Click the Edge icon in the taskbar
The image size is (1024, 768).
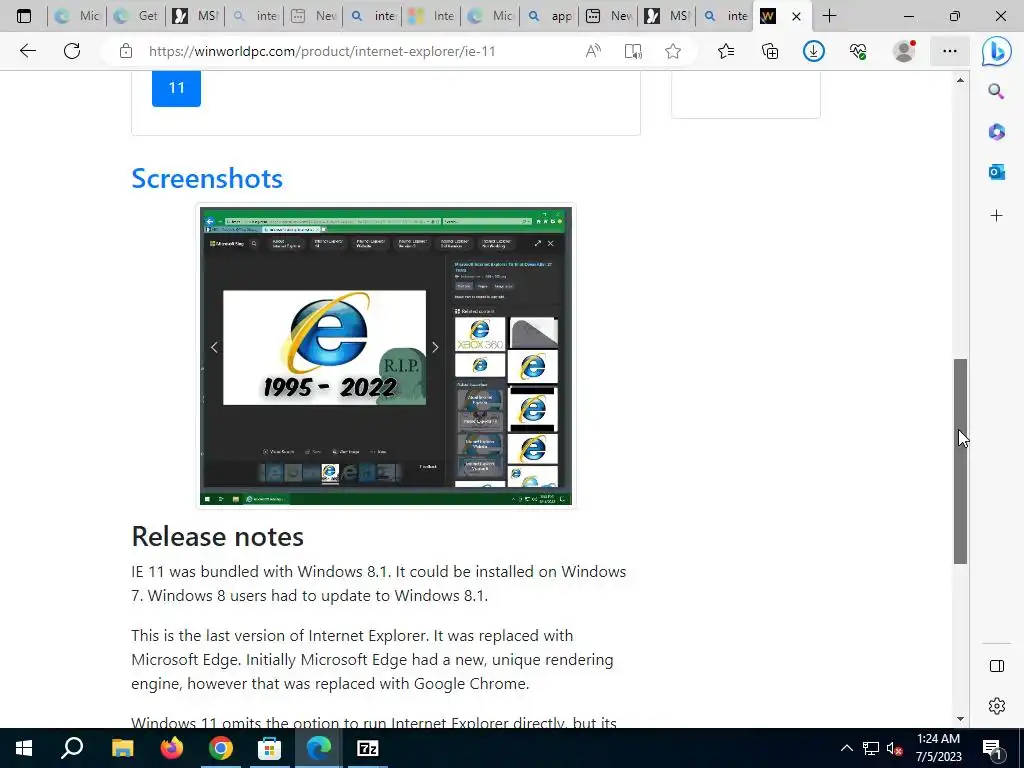click(319, 748)
